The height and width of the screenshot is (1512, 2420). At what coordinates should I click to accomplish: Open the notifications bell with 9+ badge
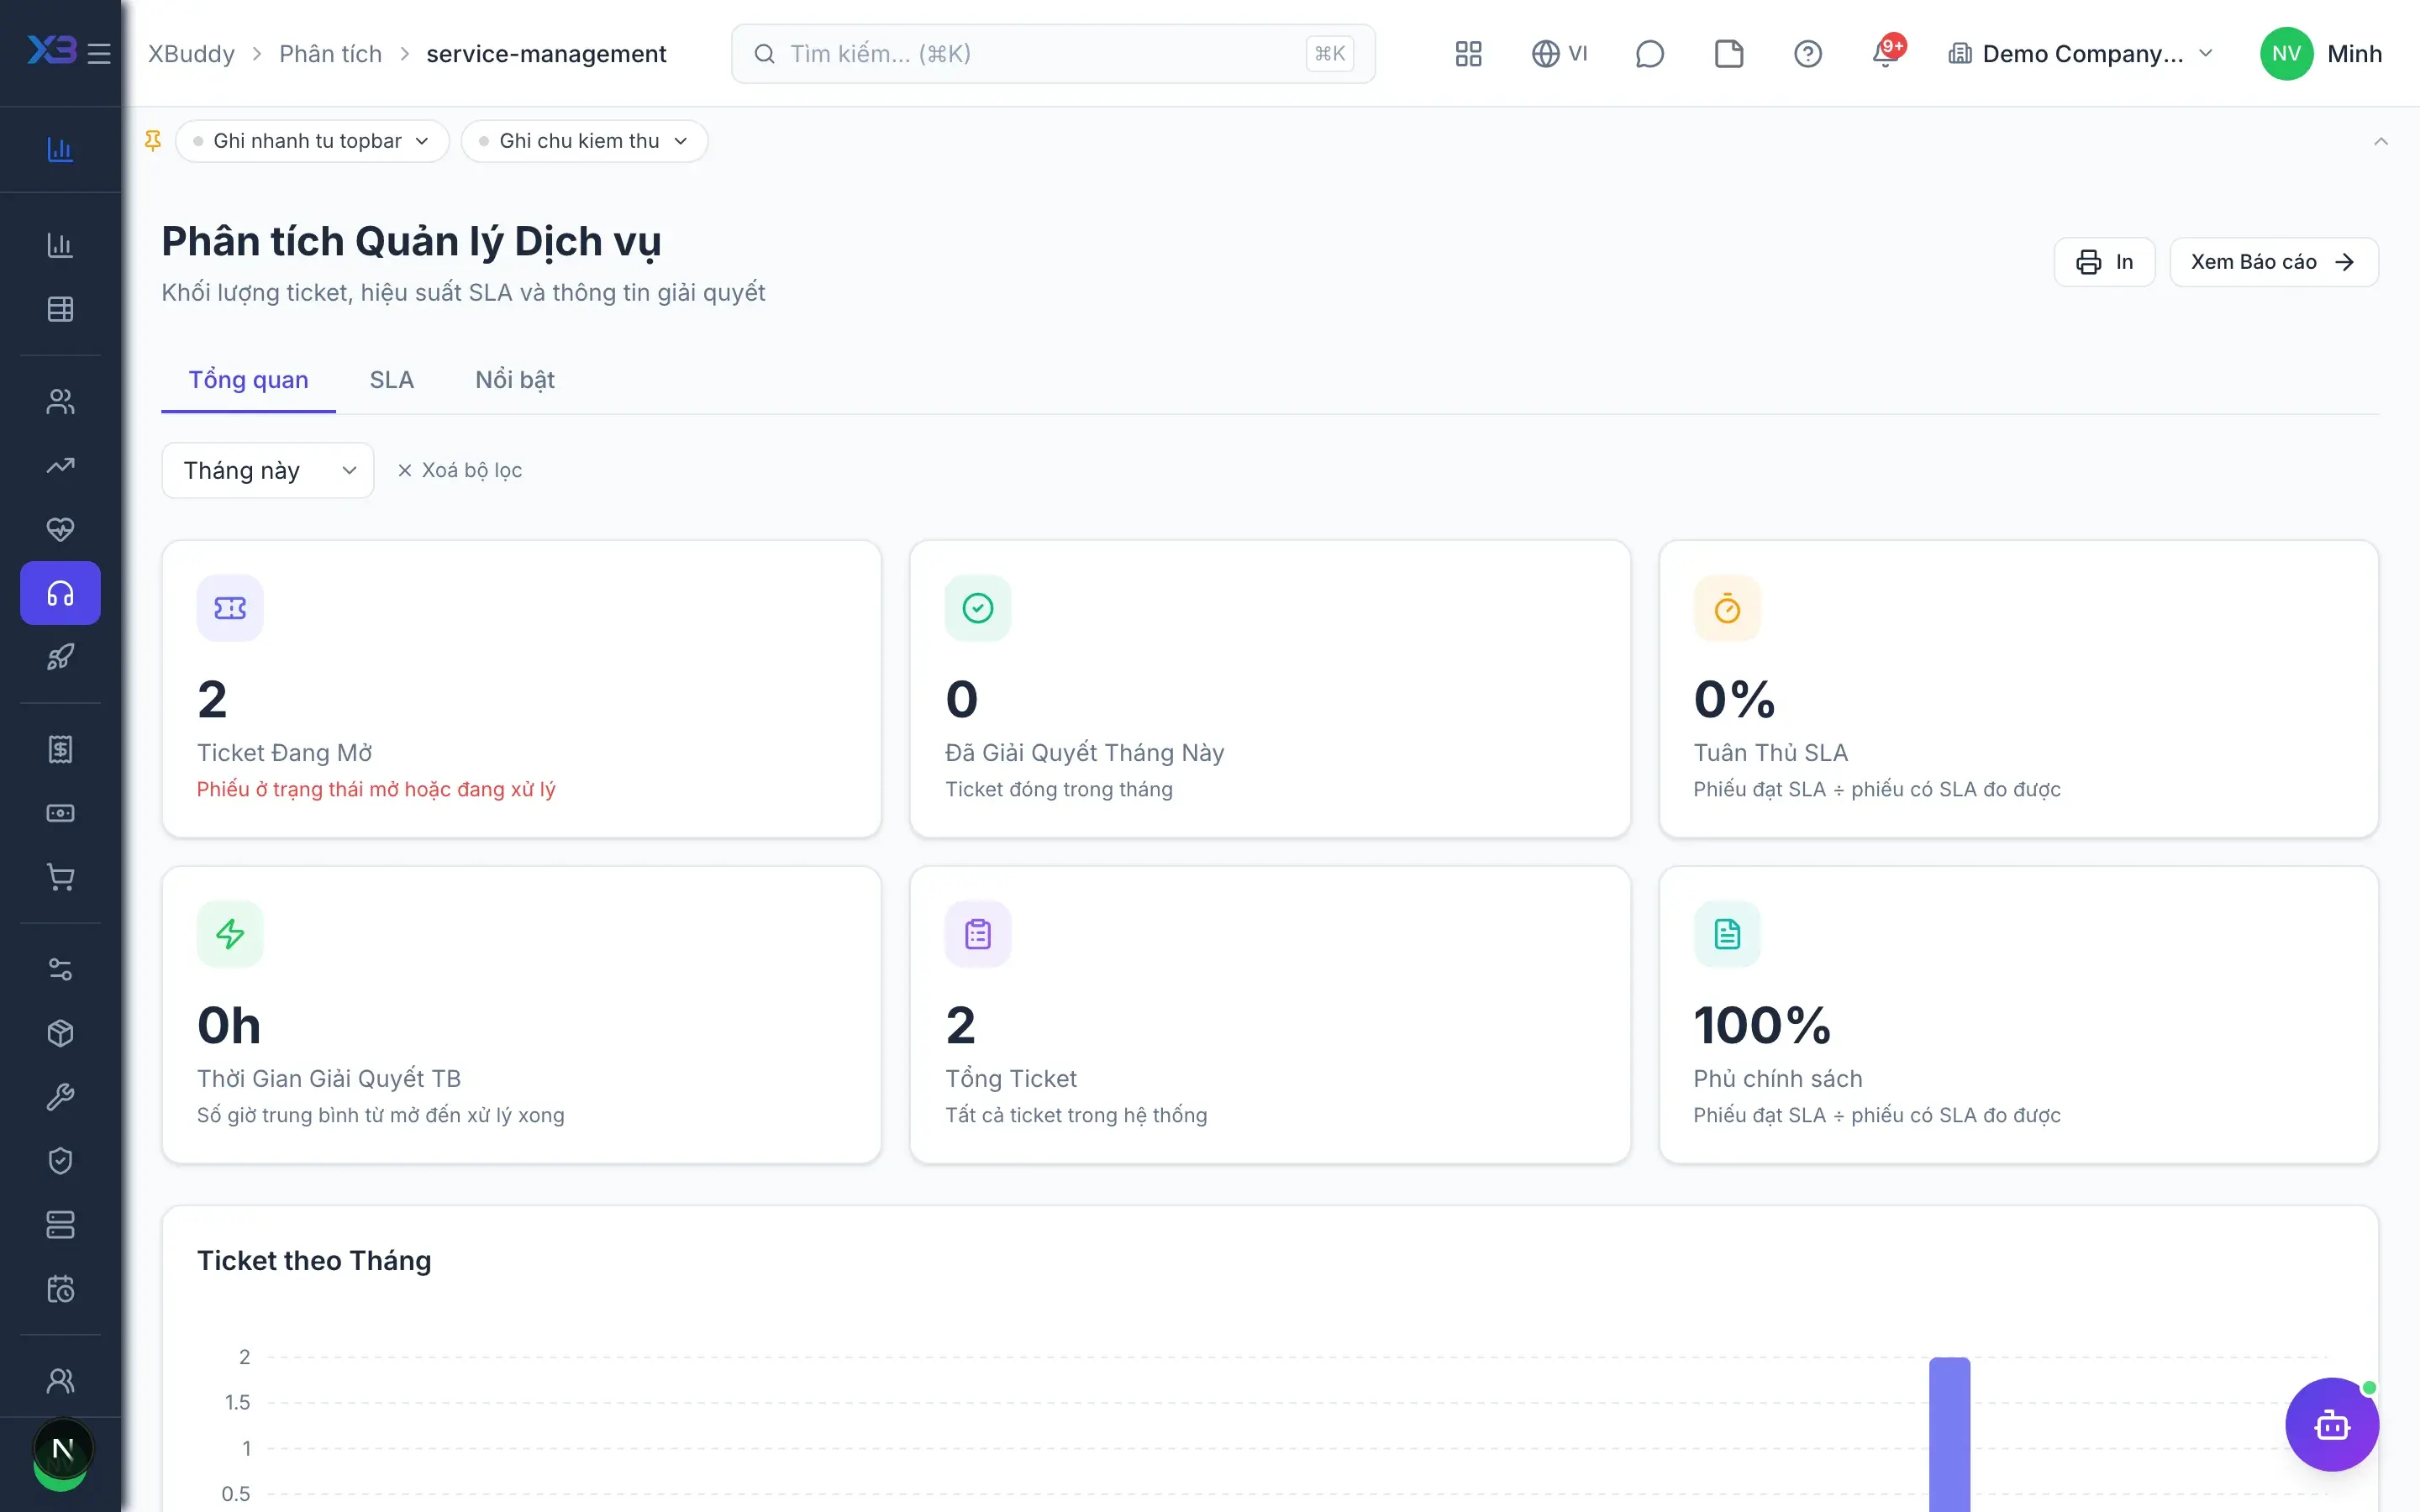[1886, 53]
